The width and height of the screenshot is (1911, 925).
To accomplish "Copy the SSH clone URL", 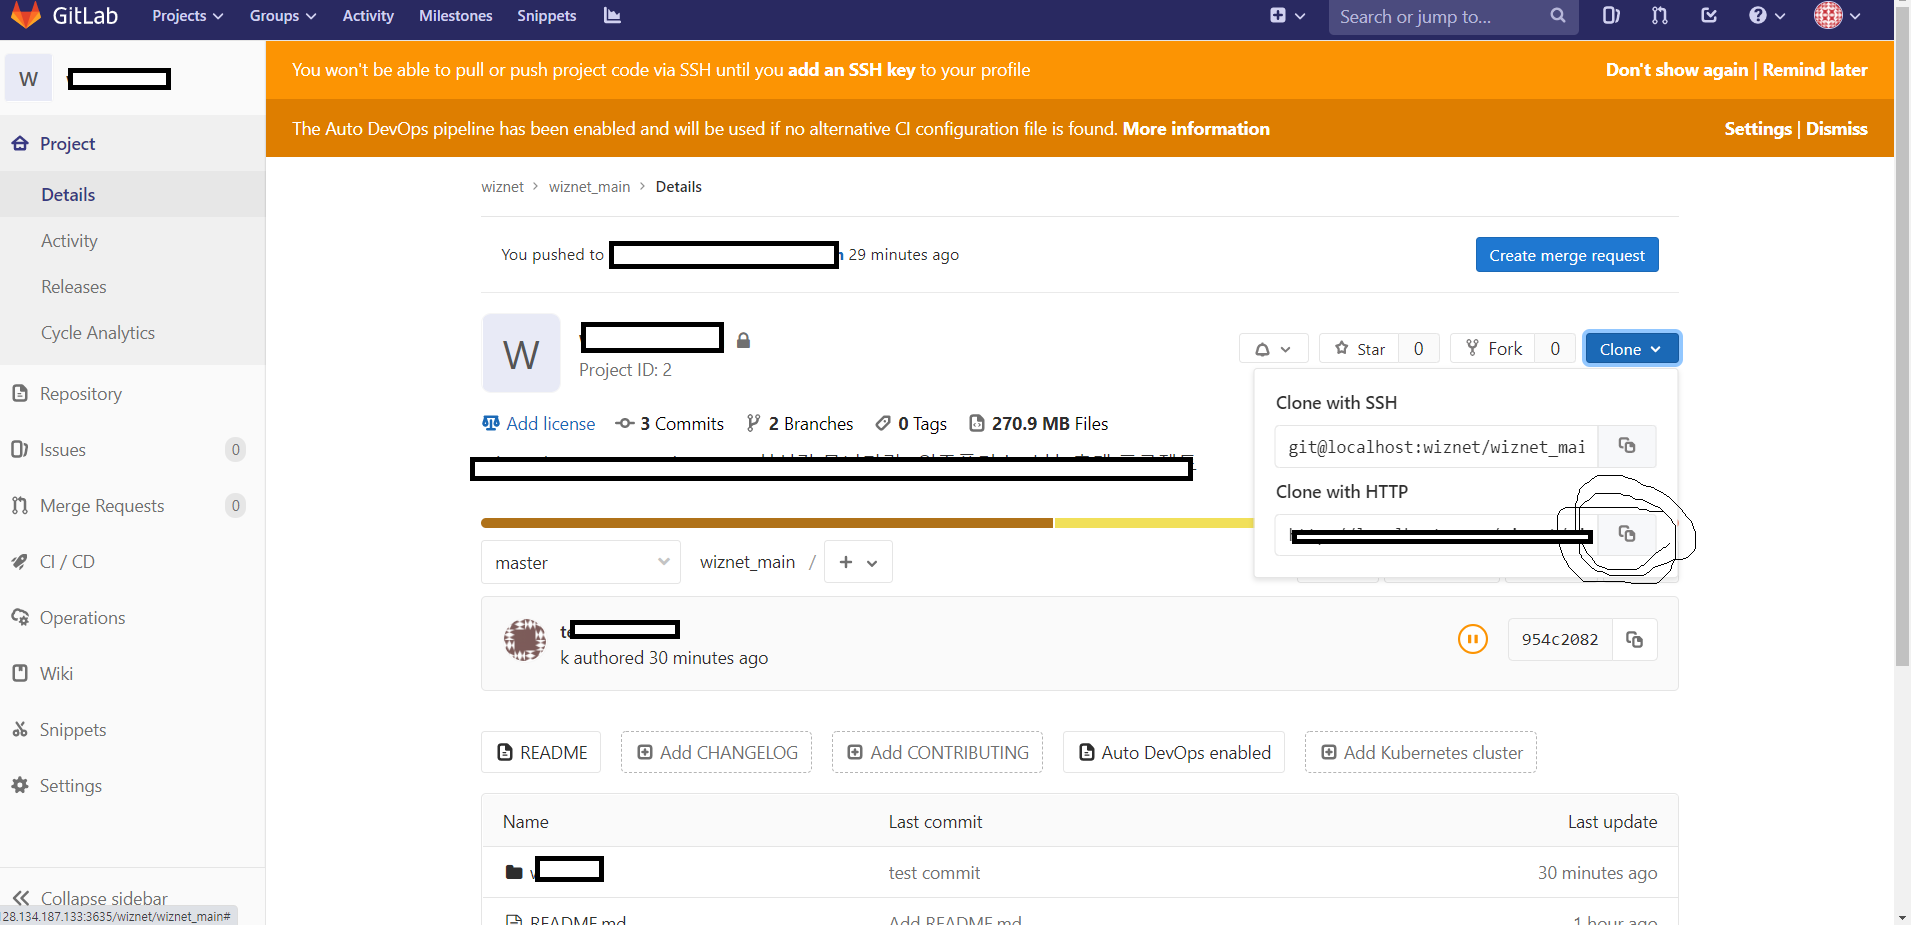I will 1627,446.
